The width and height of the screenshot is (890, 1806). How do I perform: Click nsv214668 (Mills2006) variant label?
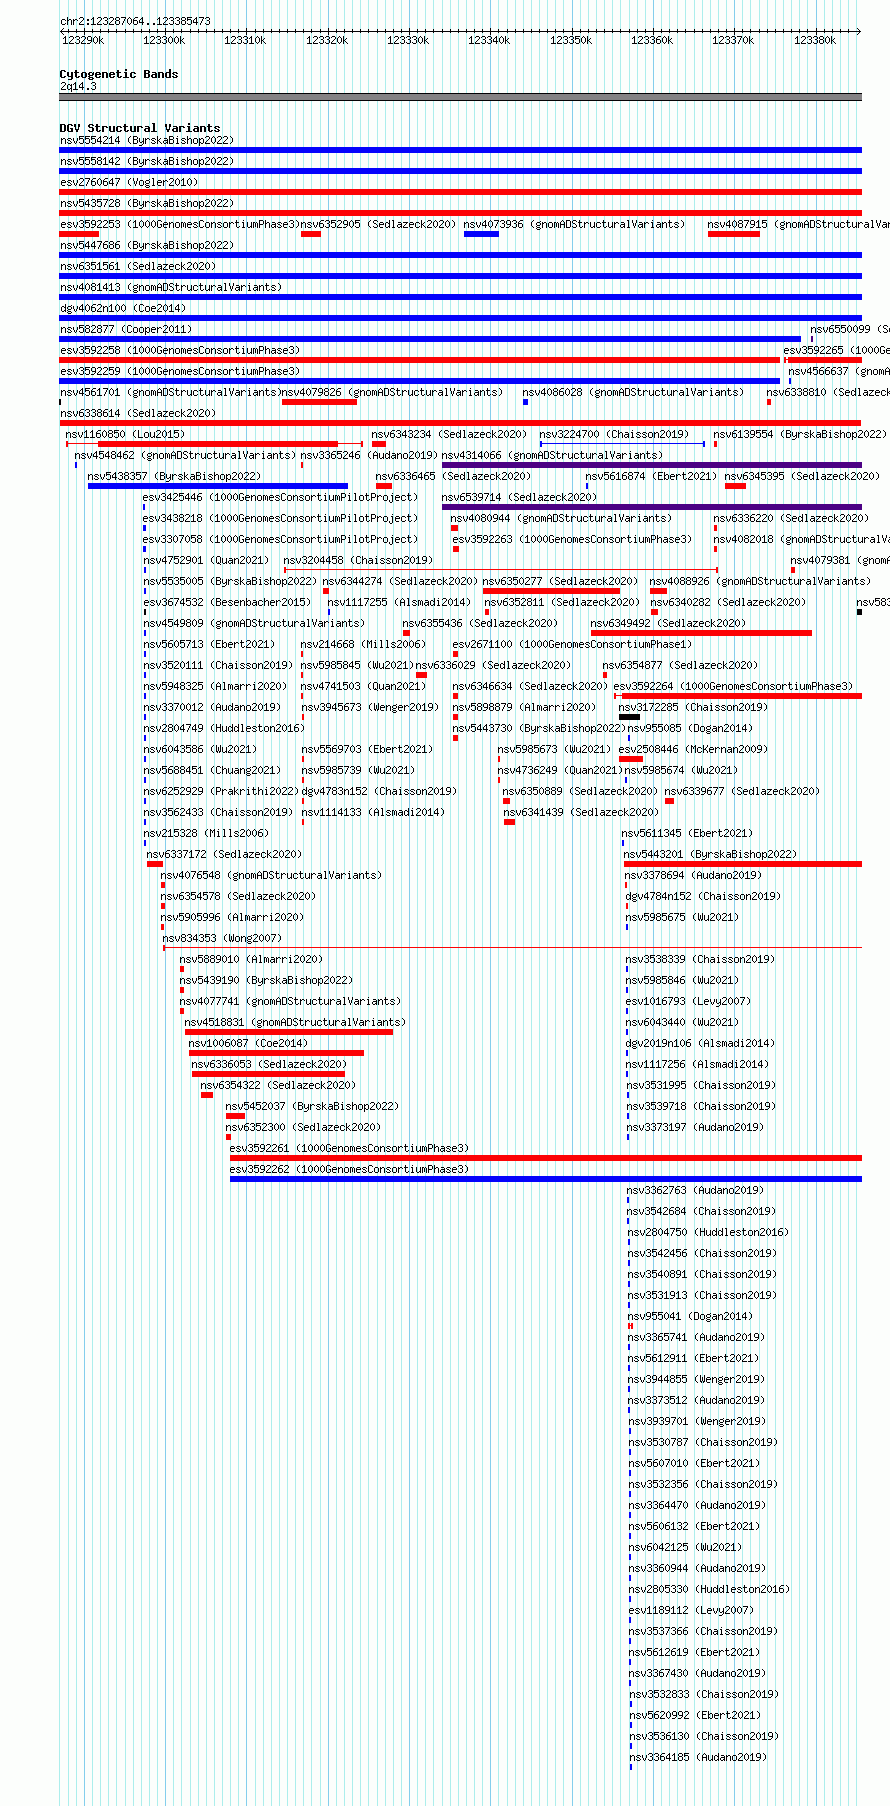click(363, 645)
